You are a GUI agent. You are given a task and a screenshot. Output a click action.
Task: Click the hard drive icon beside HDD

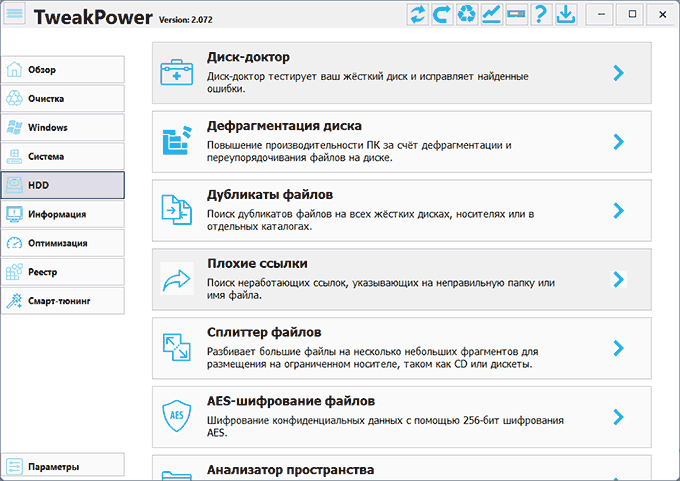point(14,185)
